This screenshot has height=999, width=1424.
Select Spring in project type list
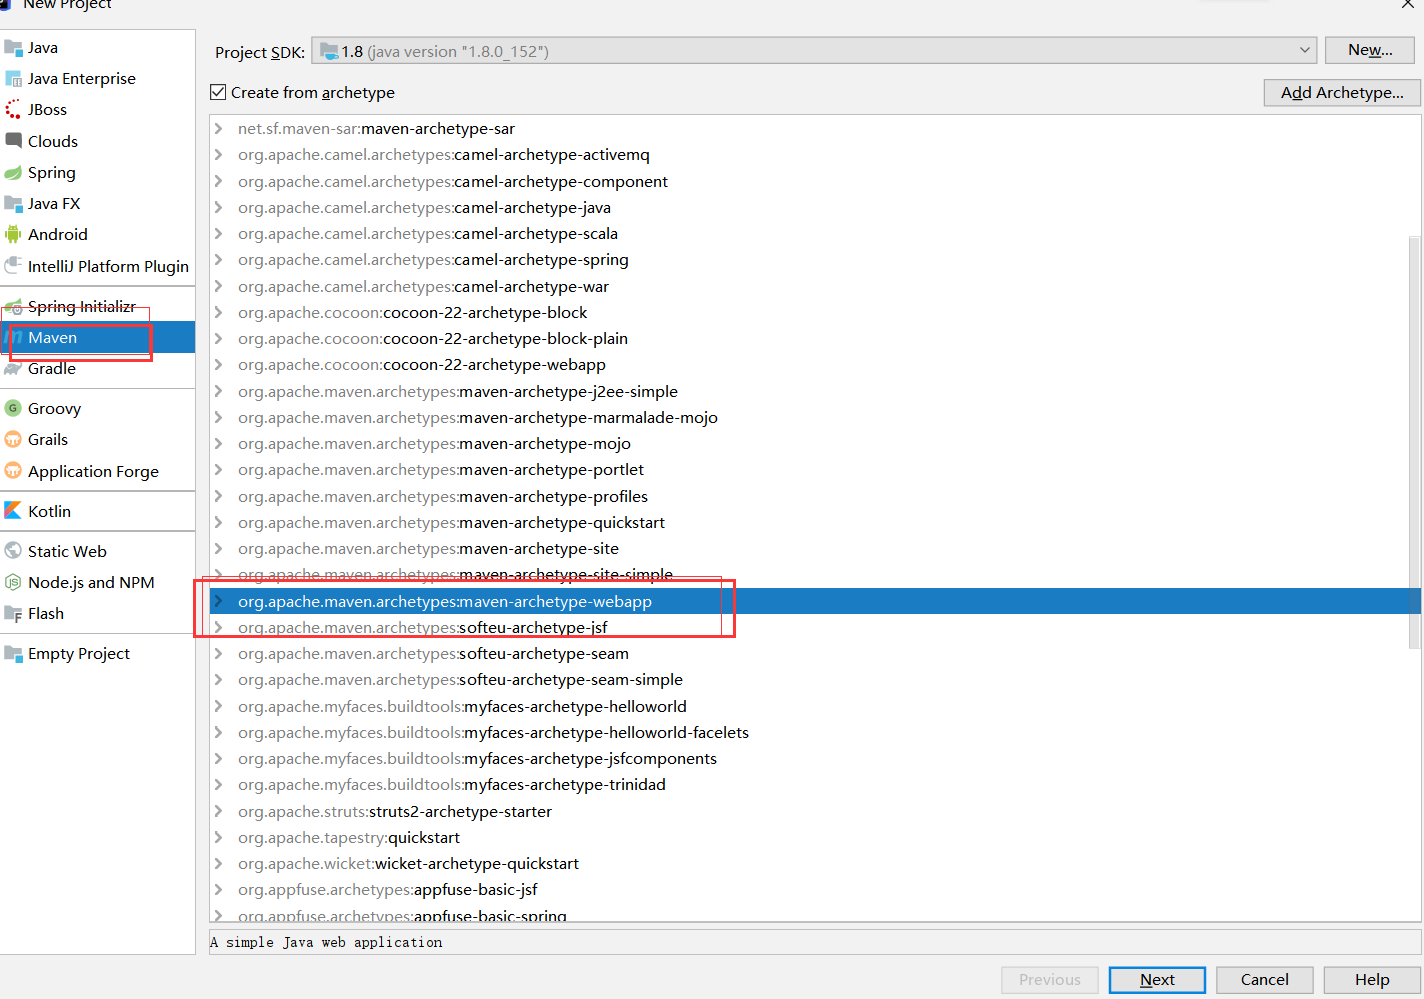[x=97, y=173]
